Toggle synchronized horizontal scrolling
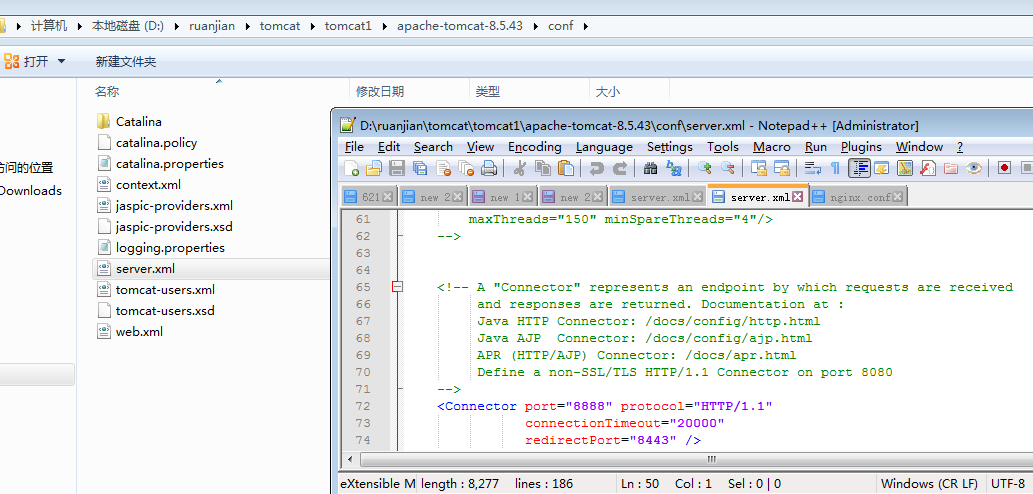Image resolution: width=1033 pixels, height=494 pixels. 781,168
